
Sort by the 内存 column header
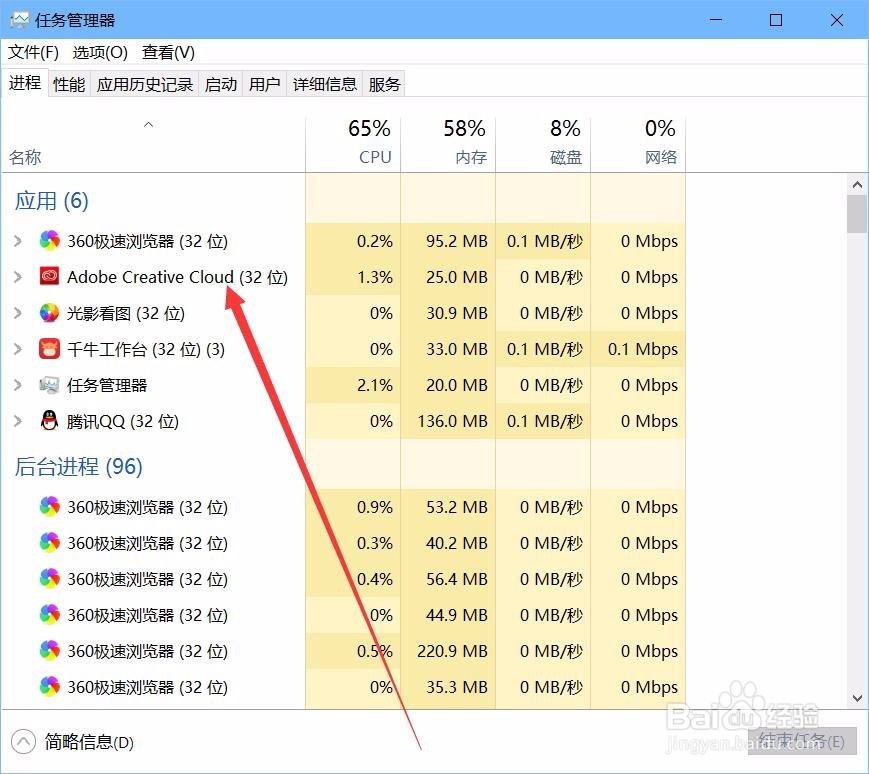pos(448,144)
